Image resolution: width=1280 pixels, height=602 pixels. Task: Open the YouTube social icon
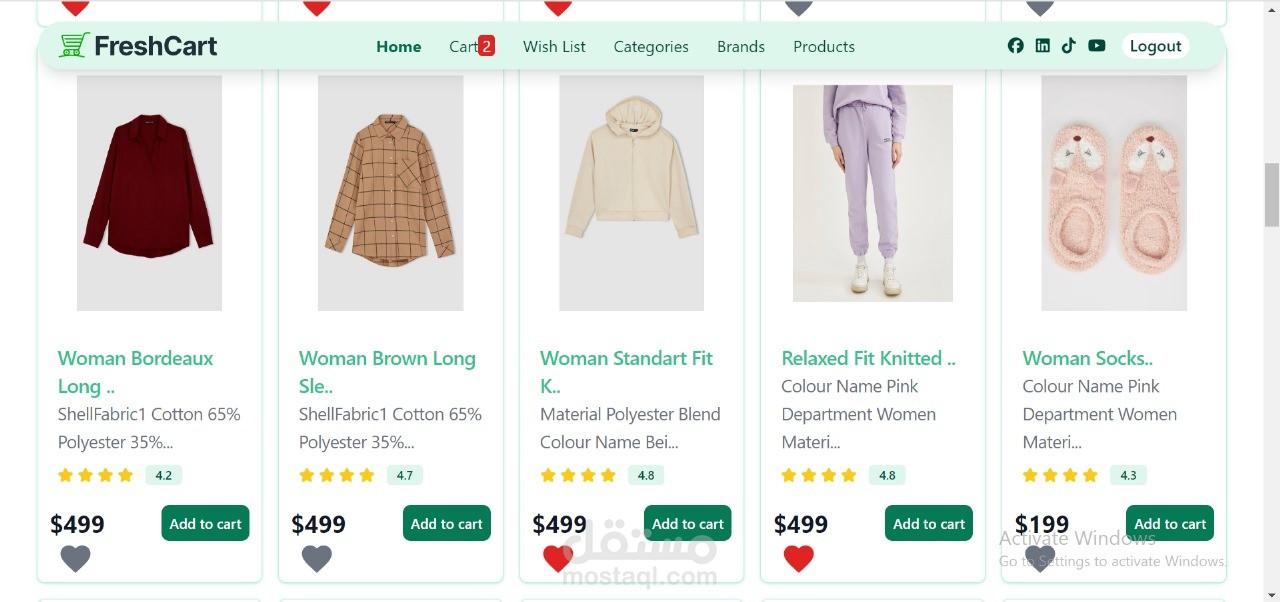[1097, 46]
